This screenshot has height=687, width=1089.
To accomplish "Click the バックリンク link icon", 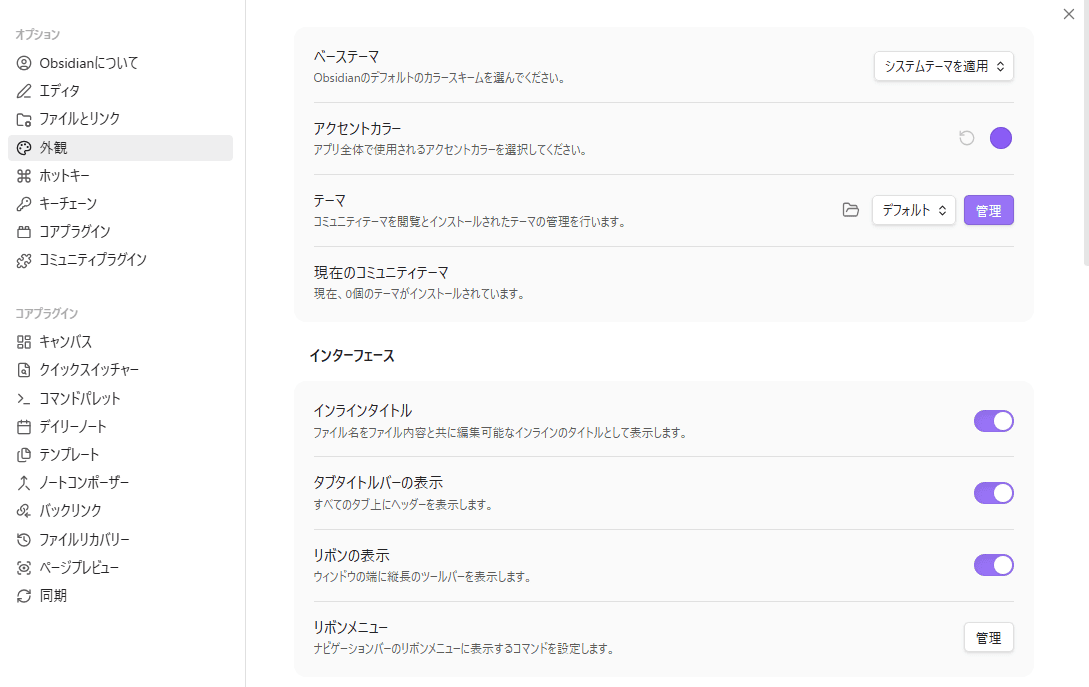I will 22,511.
